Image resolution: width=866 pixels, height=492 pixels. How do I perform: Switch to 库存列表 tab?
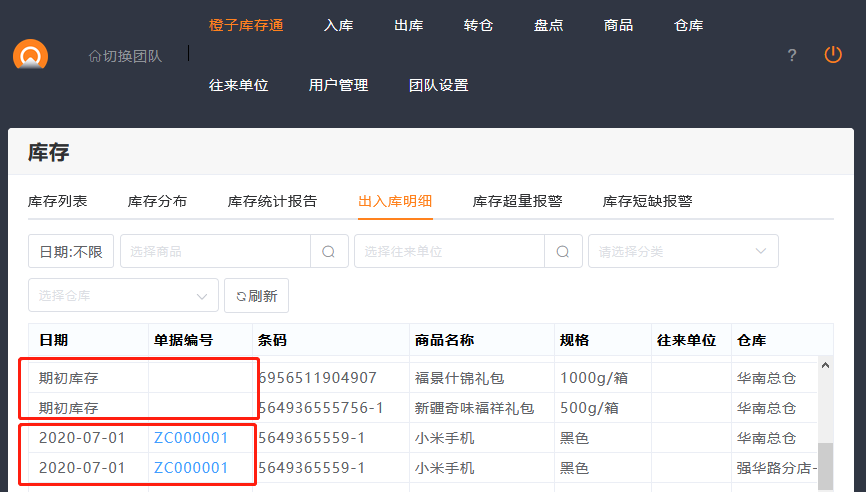58,201
